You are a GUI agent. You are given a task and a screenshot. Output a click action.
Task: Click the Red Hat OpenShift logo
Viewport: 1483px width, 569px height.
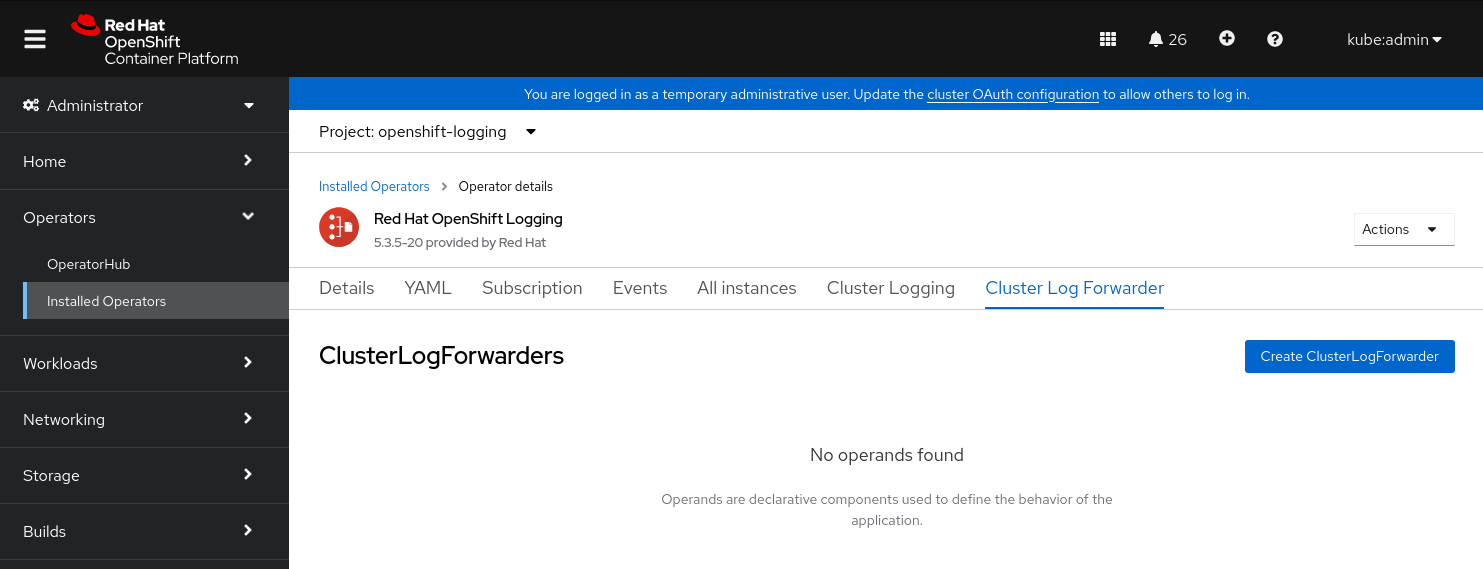pyautogui.click(x=155, y=40)
